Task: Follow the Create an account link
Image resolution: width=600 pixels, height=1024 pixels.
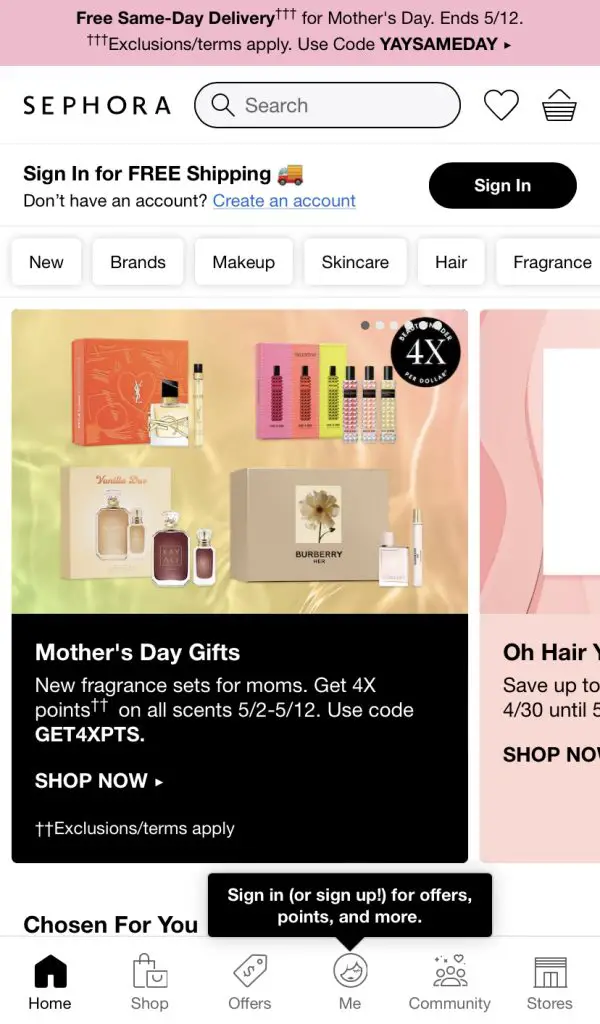Action: point(284,200)
